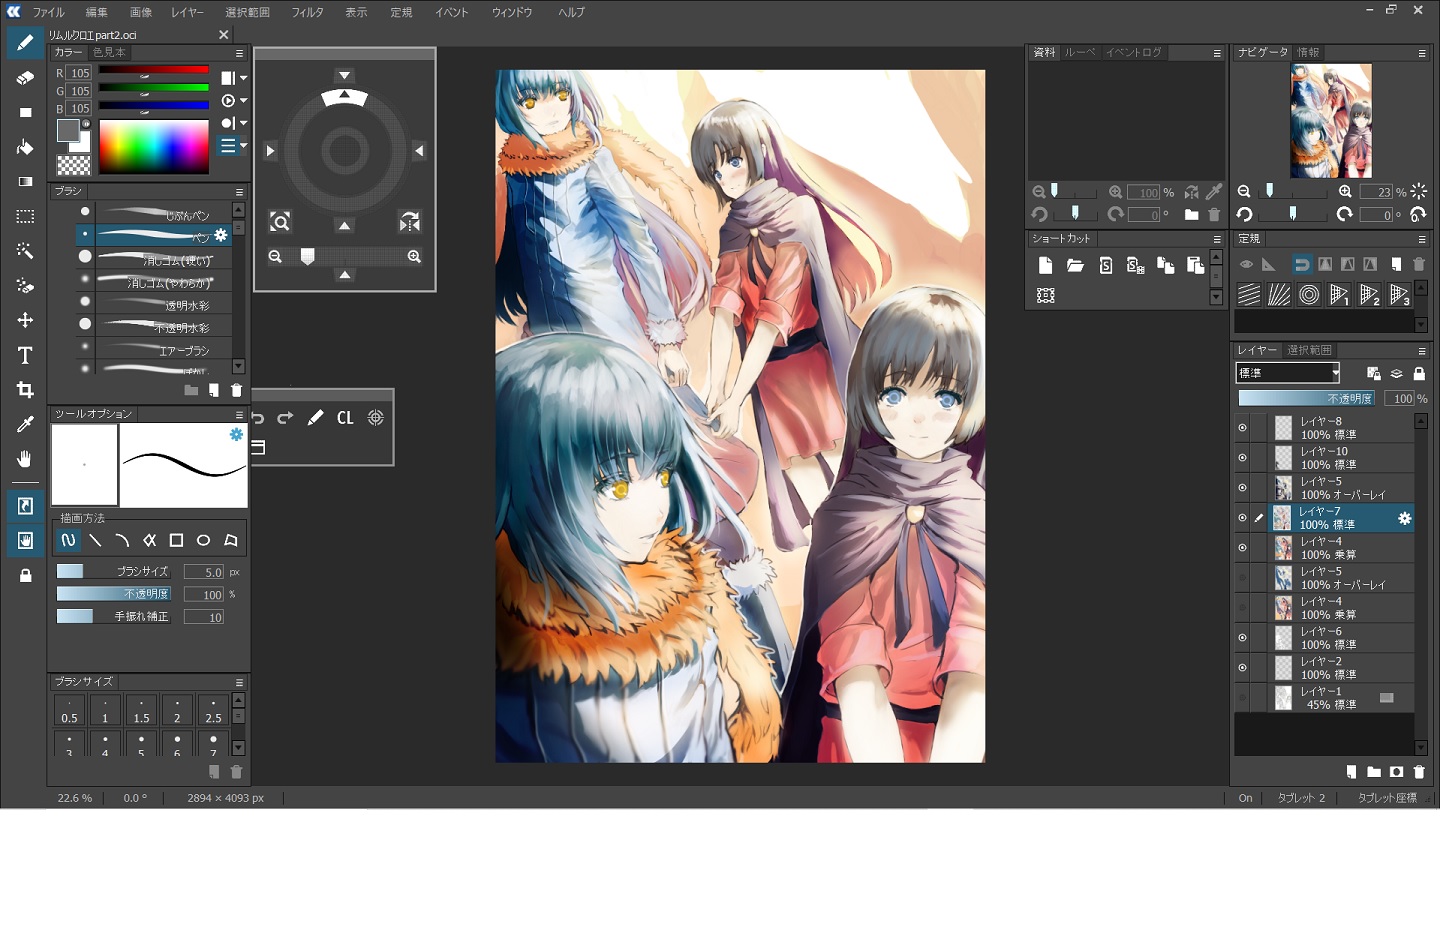Click the flip view icon in the pad
The width and height of the screenshot is (1440, 930).
click(410, 222)
